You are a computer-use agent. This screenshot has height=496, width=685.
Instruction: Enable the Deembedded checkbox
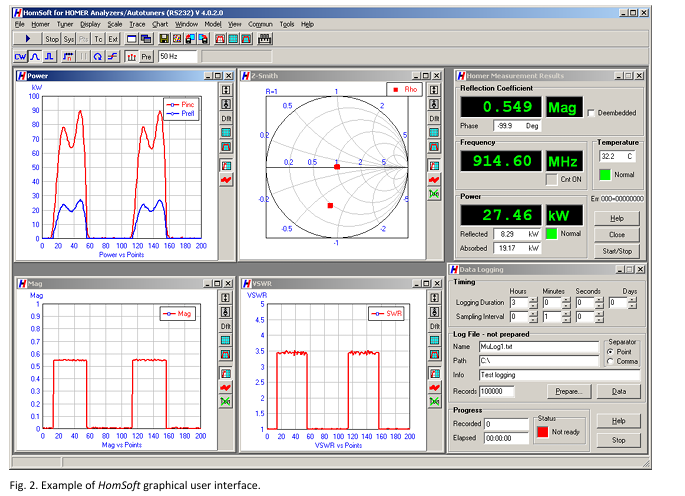[x=592, y=111]
